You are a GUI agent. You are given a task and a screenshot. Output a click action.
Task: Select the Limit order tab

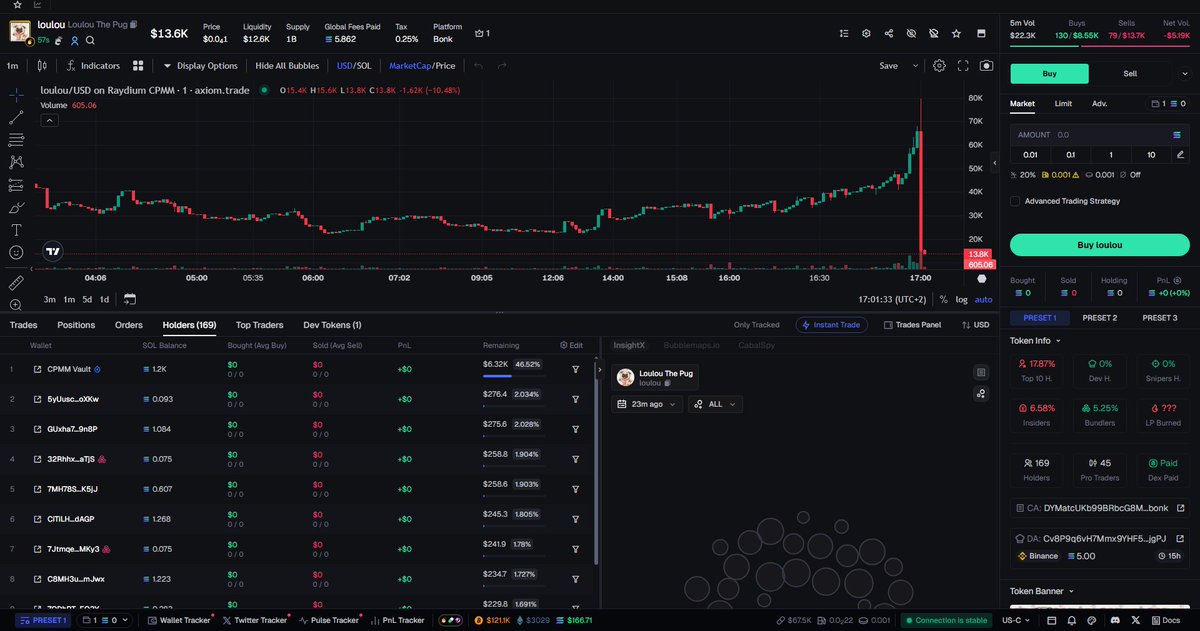(x=1064, y=103)
